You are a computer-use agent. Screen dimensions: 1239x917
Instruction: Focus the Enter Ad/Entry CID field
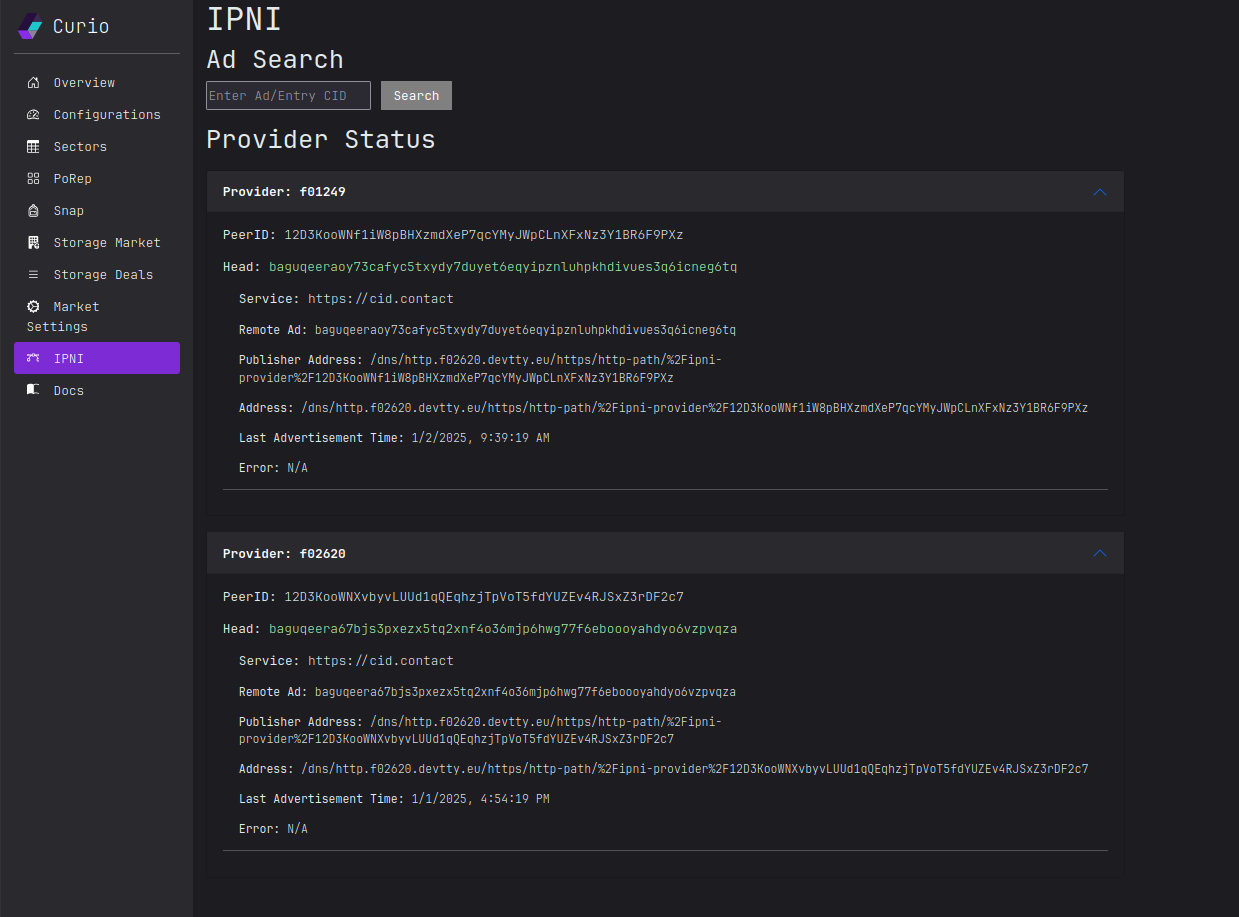[288, 96]
